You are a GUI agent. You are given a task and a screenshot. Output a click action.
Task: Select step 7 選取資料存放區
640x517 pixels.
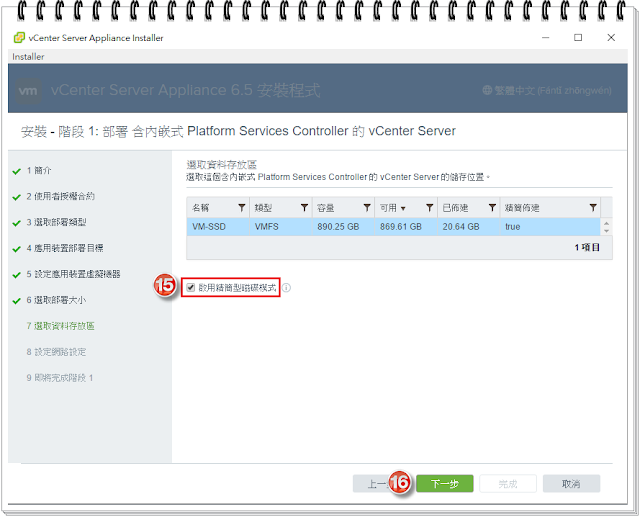60,326
